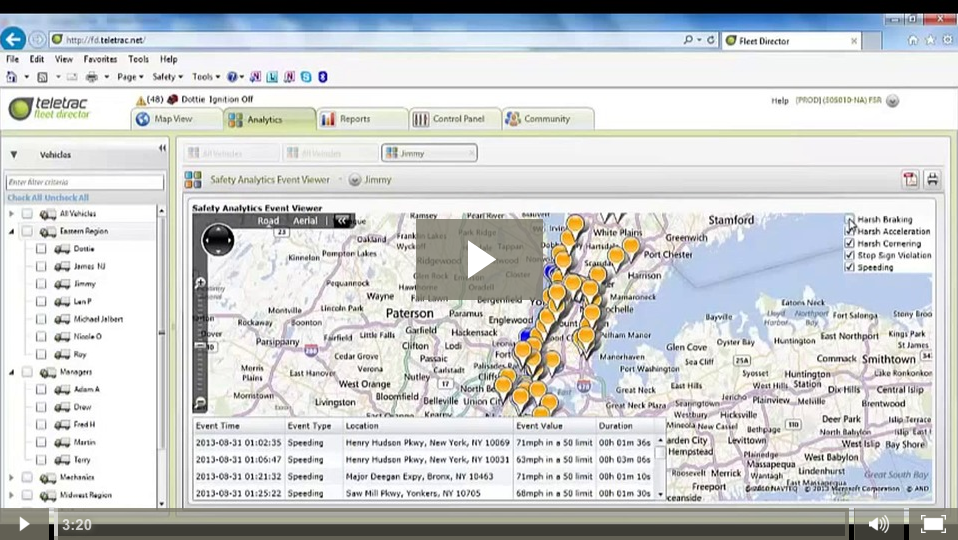Switch map to Aerial view
958x540 pixels.
pos(305,221)
